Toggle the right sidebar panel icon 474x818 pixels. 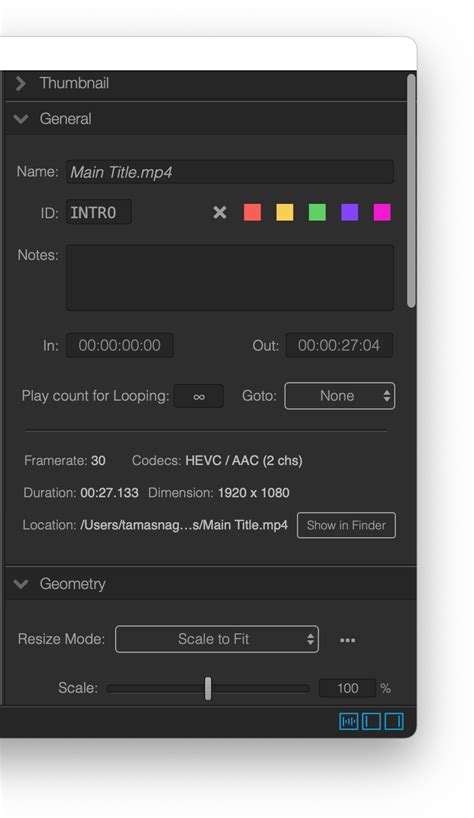[394, 721]
